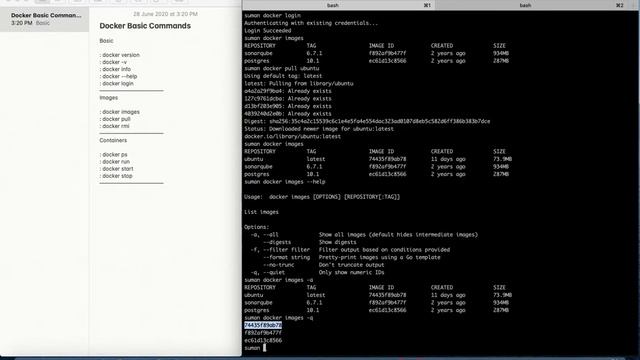Click the 'docker pull' line in the note
Image resolution: width=640 pixels, height=360 pixels.
click(x=115, y=119)
